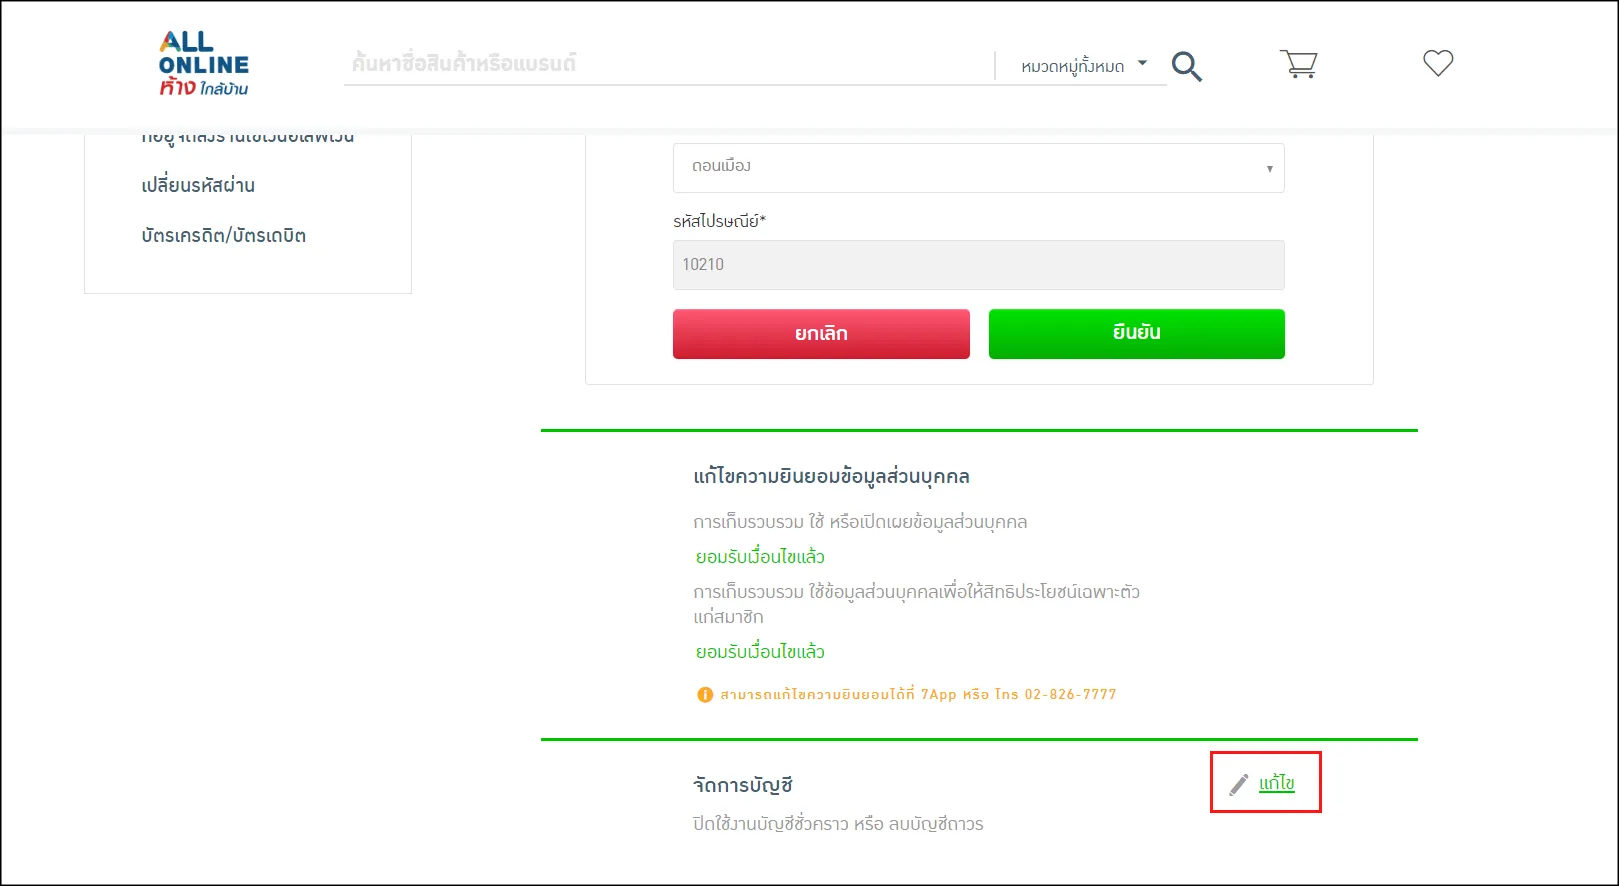Image resolution: width=1619 pixels, height=886 pixels.
Task: Open บัตรเครดิต/บัตรเดบิต in the sidebar menu
Action: click(x=224, y=236)
